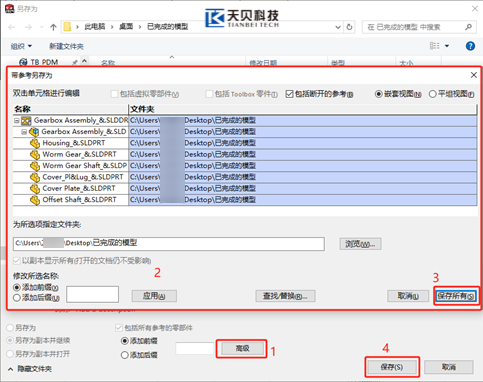Click the 已完成的模型 breadcrumb

coord(168,27)
